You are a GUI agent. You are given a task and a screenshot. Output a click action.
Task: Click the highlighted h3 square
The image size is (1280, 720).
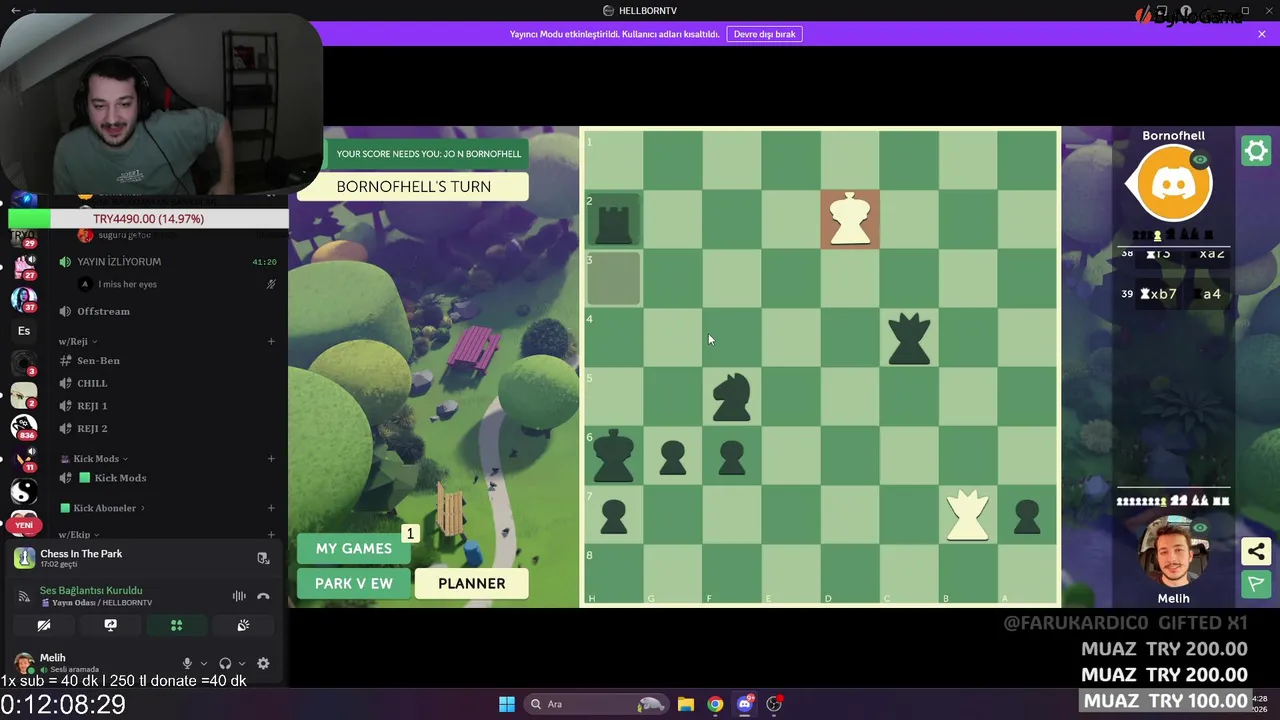614,278
